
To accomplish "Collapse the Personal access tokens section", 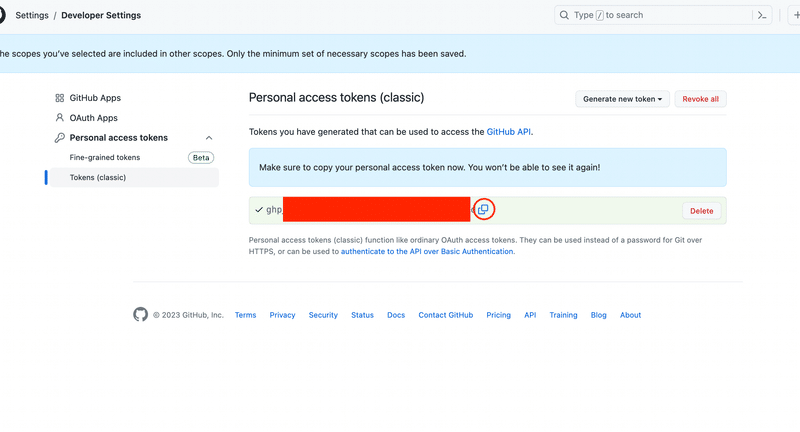I will pyautogui.click(x=209, y=138).
